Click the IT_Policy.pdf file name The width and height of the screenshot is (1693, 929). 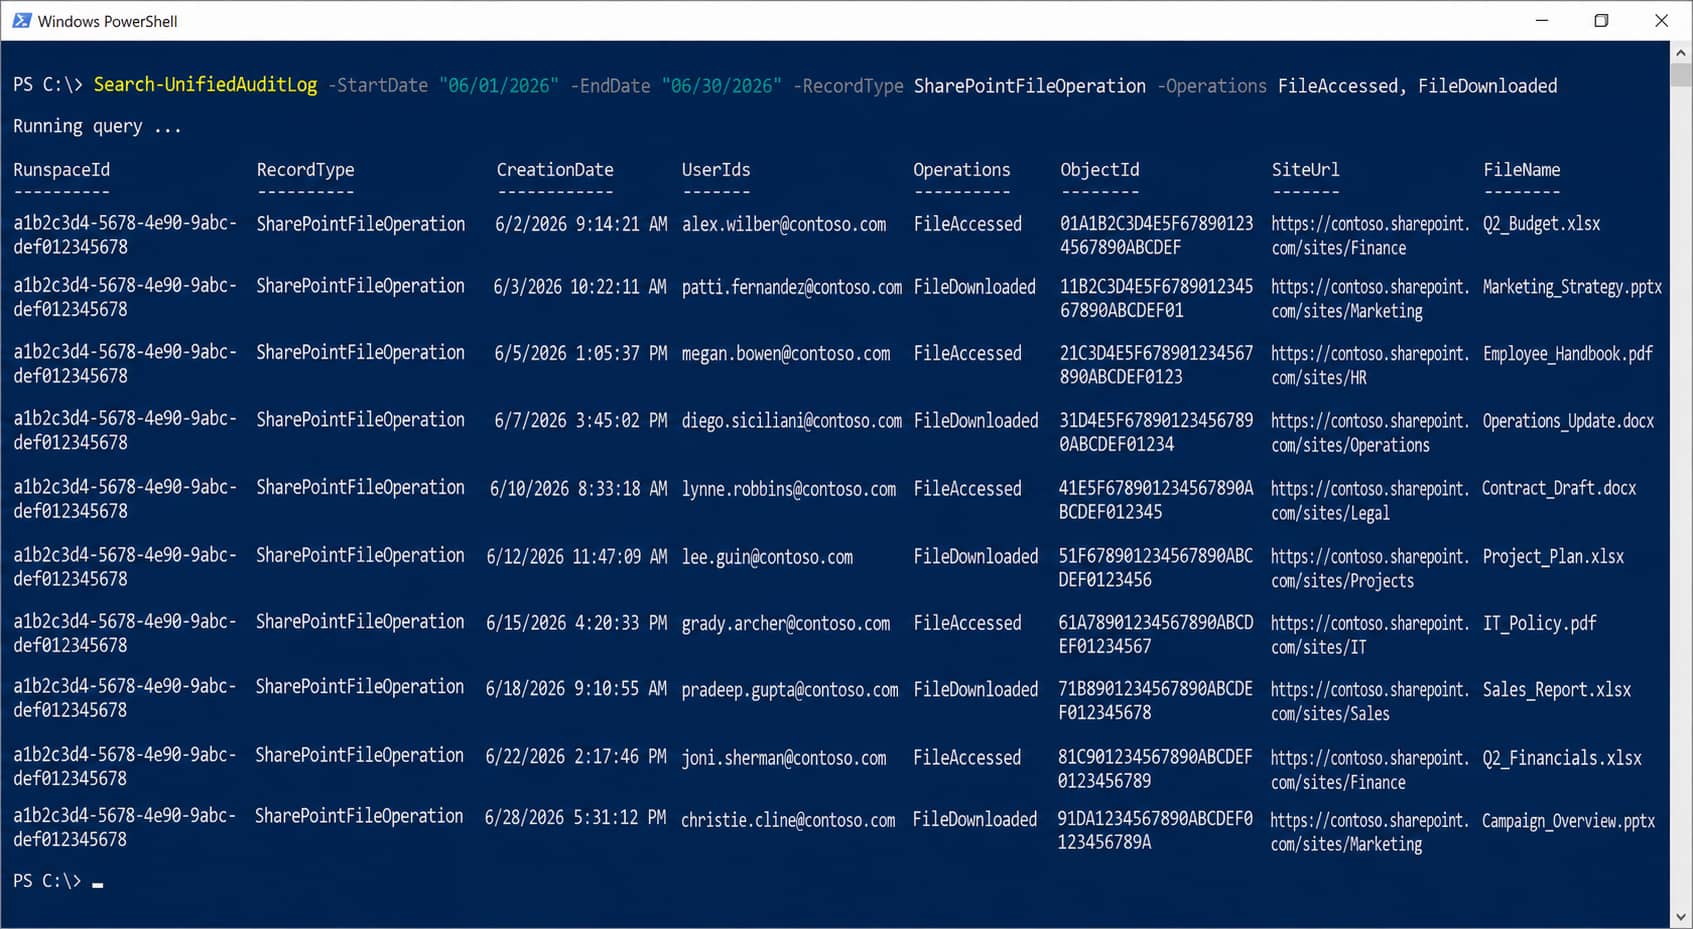[1539, 624]
